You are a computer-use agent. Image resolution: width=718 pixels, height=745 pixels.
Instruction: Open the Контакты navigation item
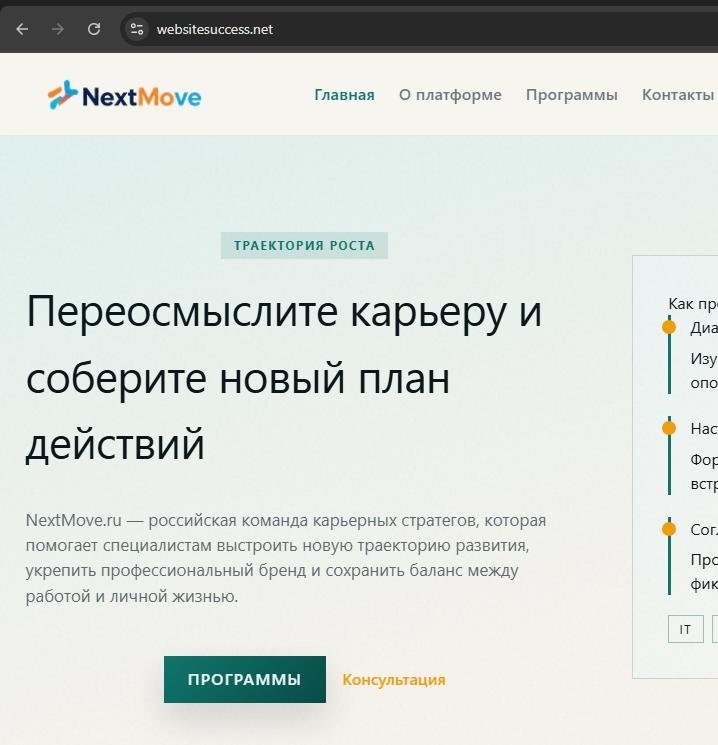coord(678,95)
